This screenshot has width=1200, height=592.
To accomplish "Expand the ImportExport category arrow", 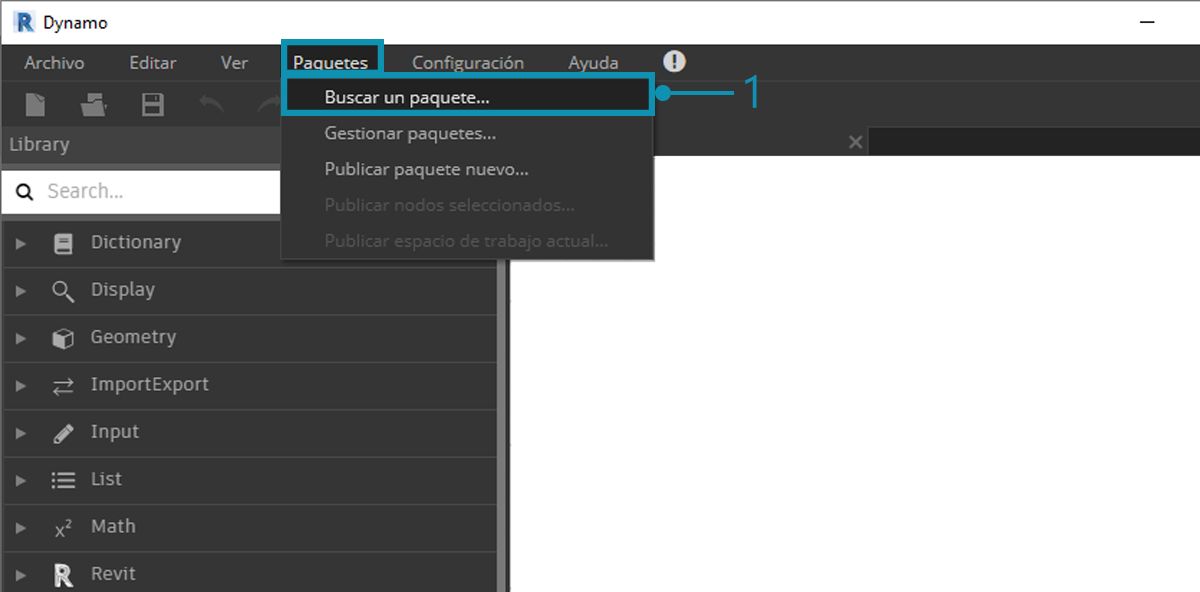I will pos(21,385).
